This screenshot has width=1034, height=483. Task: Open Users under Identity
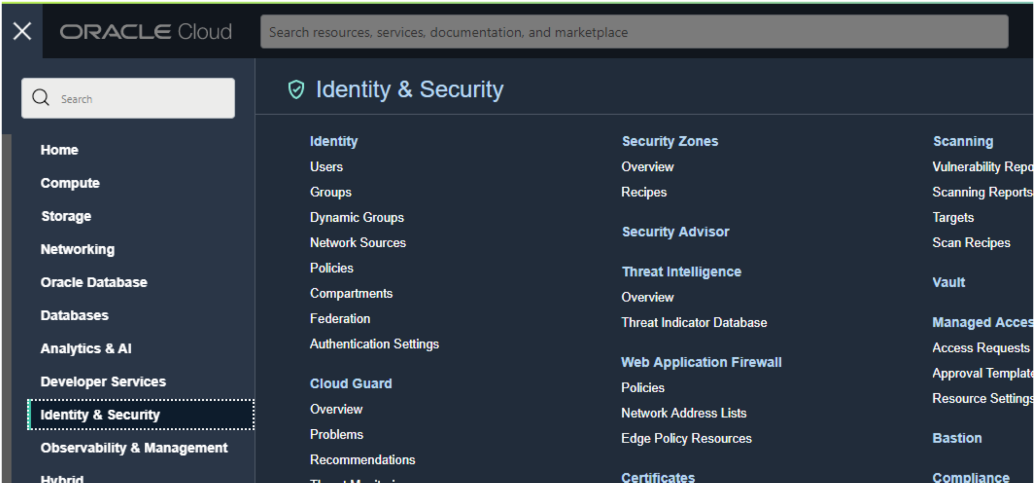coord(326,167)
